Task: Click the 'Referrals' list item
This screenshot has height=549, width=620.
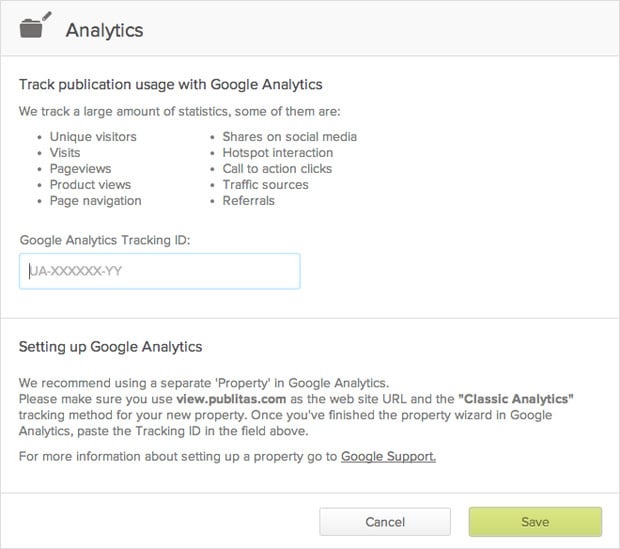Action: (x=248, y=200)
